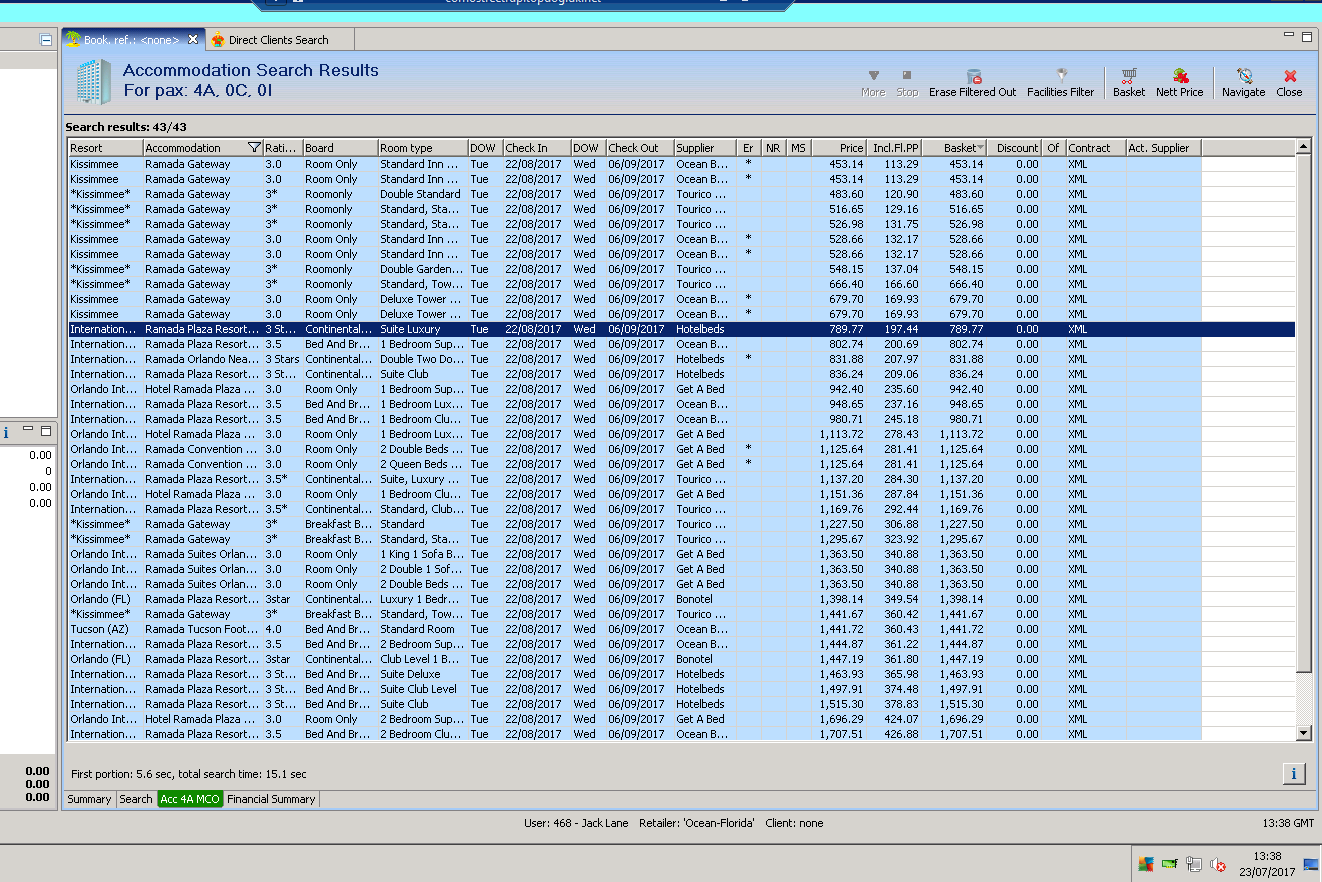The image size is (1322, 882).
Task: Click the network connection computer tray icon
Action: 1194,864
